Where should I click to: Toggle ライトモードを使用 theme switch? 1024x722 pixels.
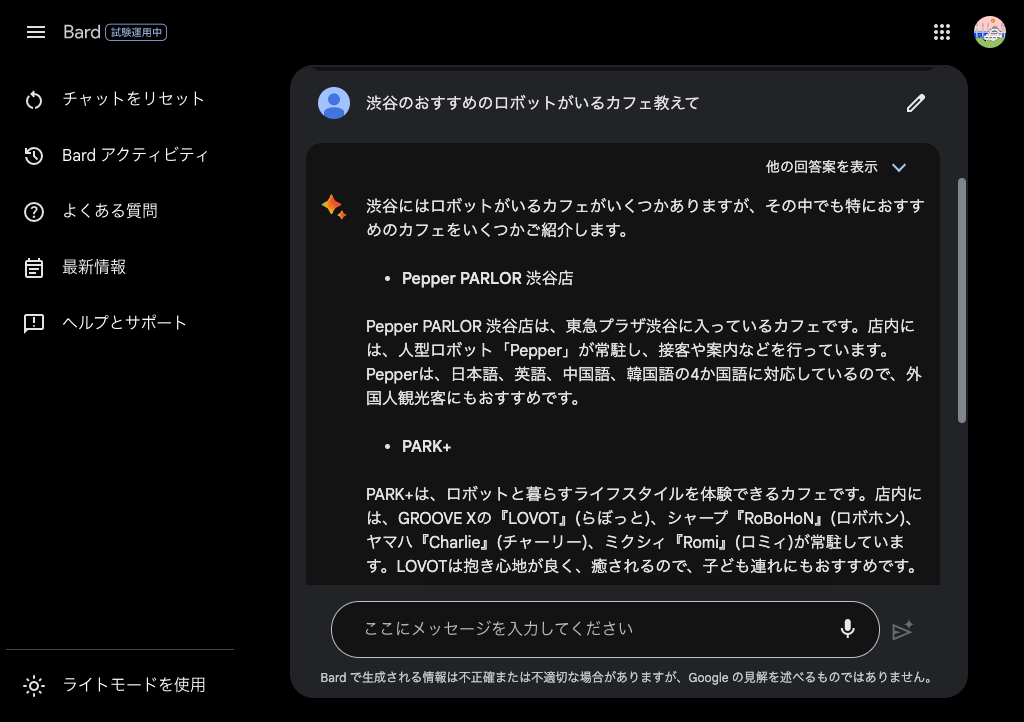pos(134,685)
